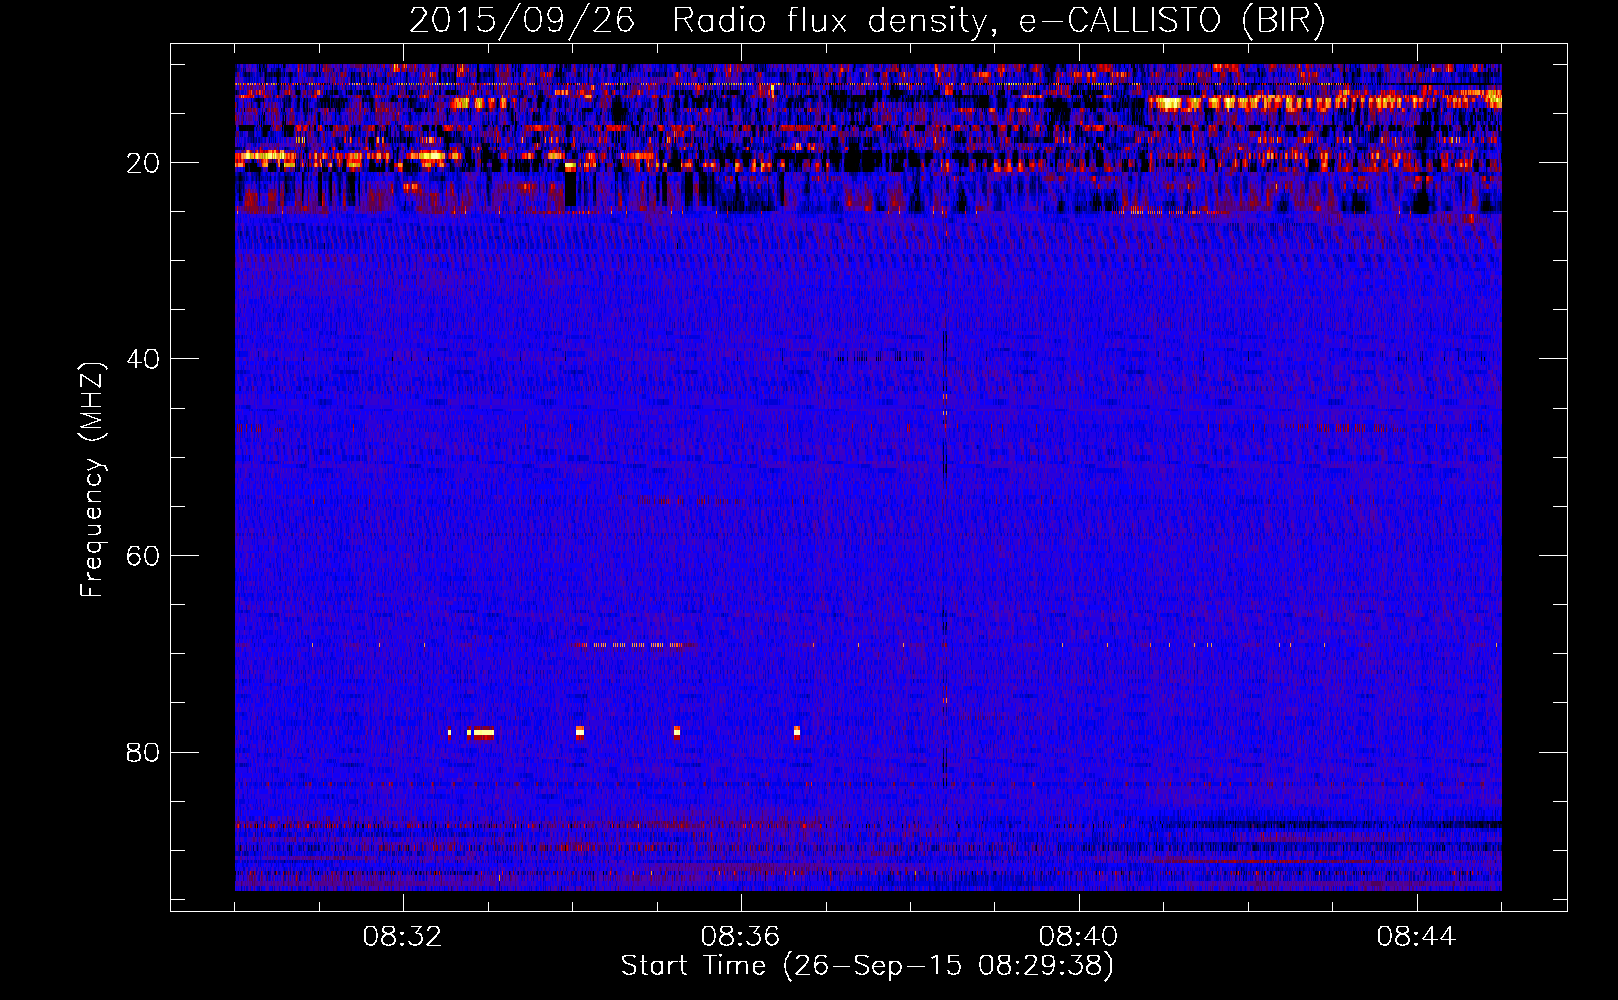Click the 08:36 time axis label
This screenshot has height=1000, width=1618.
pos(740,938)
